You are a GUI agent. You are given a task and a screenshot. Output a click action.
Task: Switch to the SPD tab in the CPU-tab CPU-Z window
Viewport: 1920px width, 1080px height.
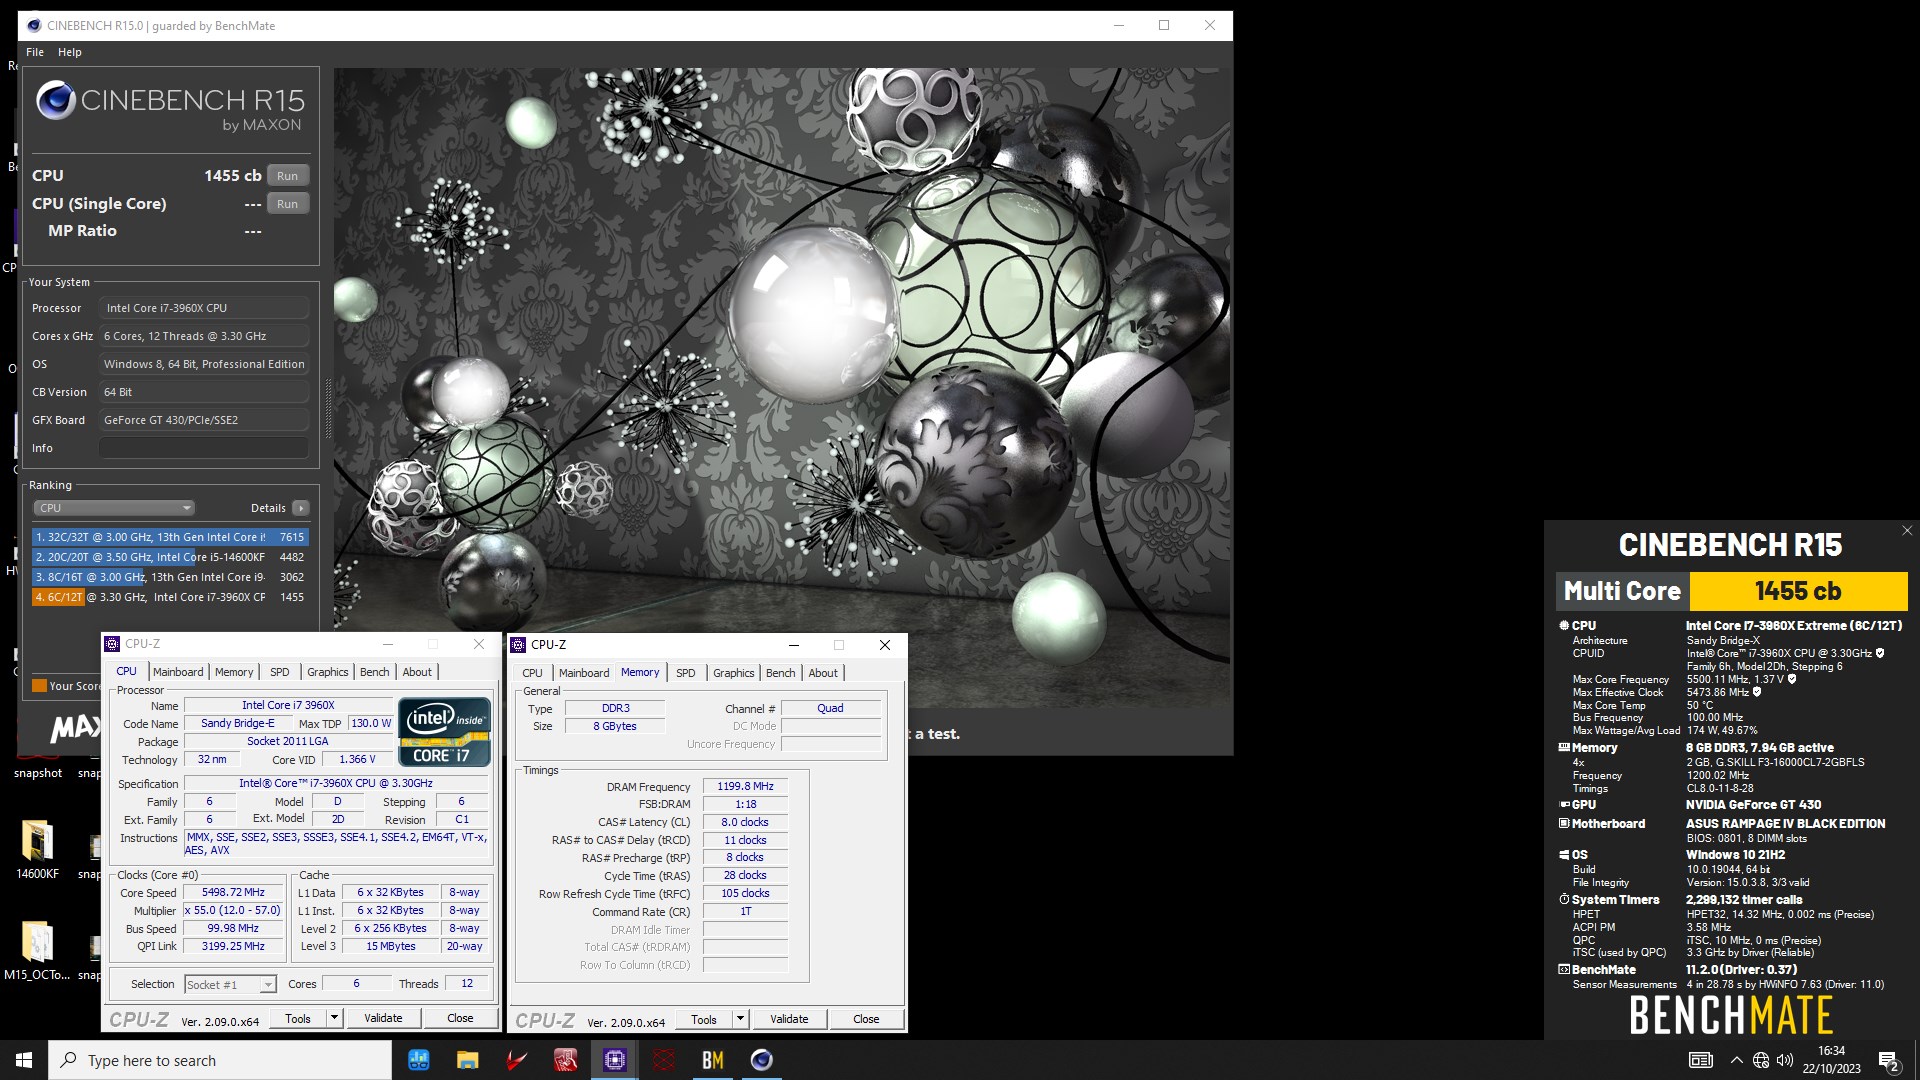pos(280,672)
